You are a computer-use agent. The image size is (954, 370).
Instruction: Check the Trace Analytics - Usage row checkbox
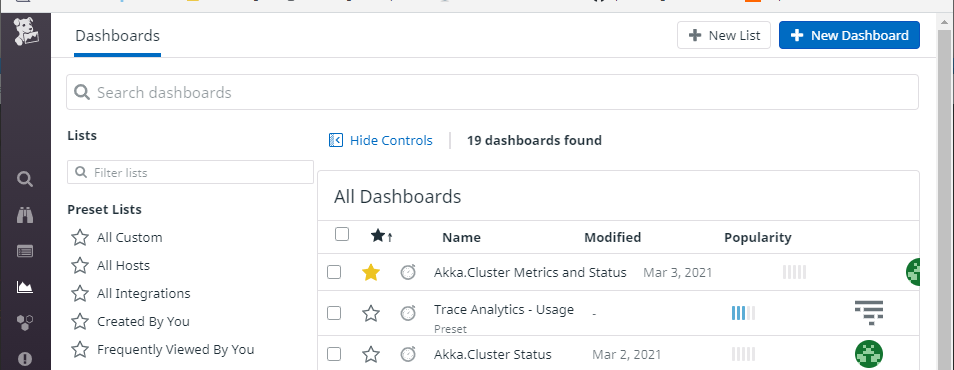pyautogui.click(x=334, y=313)
